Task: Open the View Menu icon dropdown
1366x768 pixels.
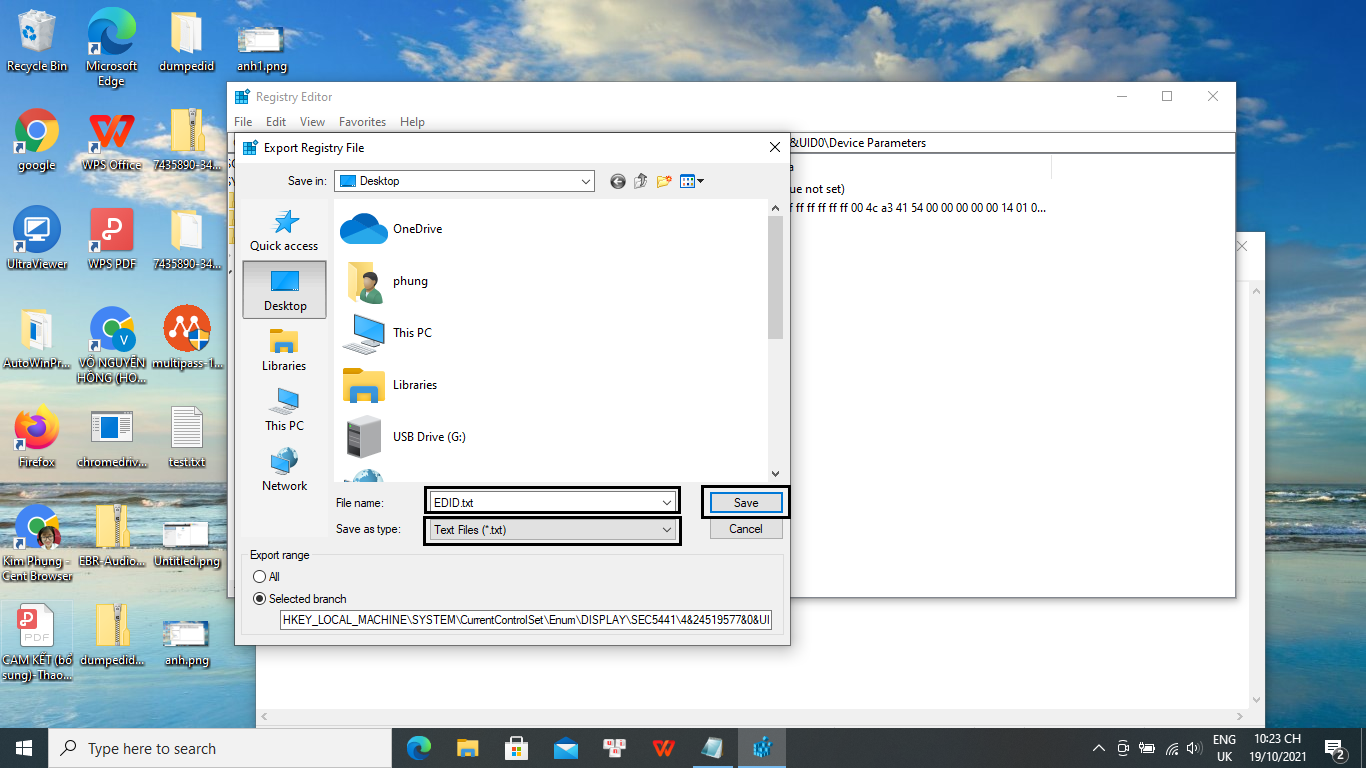Action: click(692, 181)
